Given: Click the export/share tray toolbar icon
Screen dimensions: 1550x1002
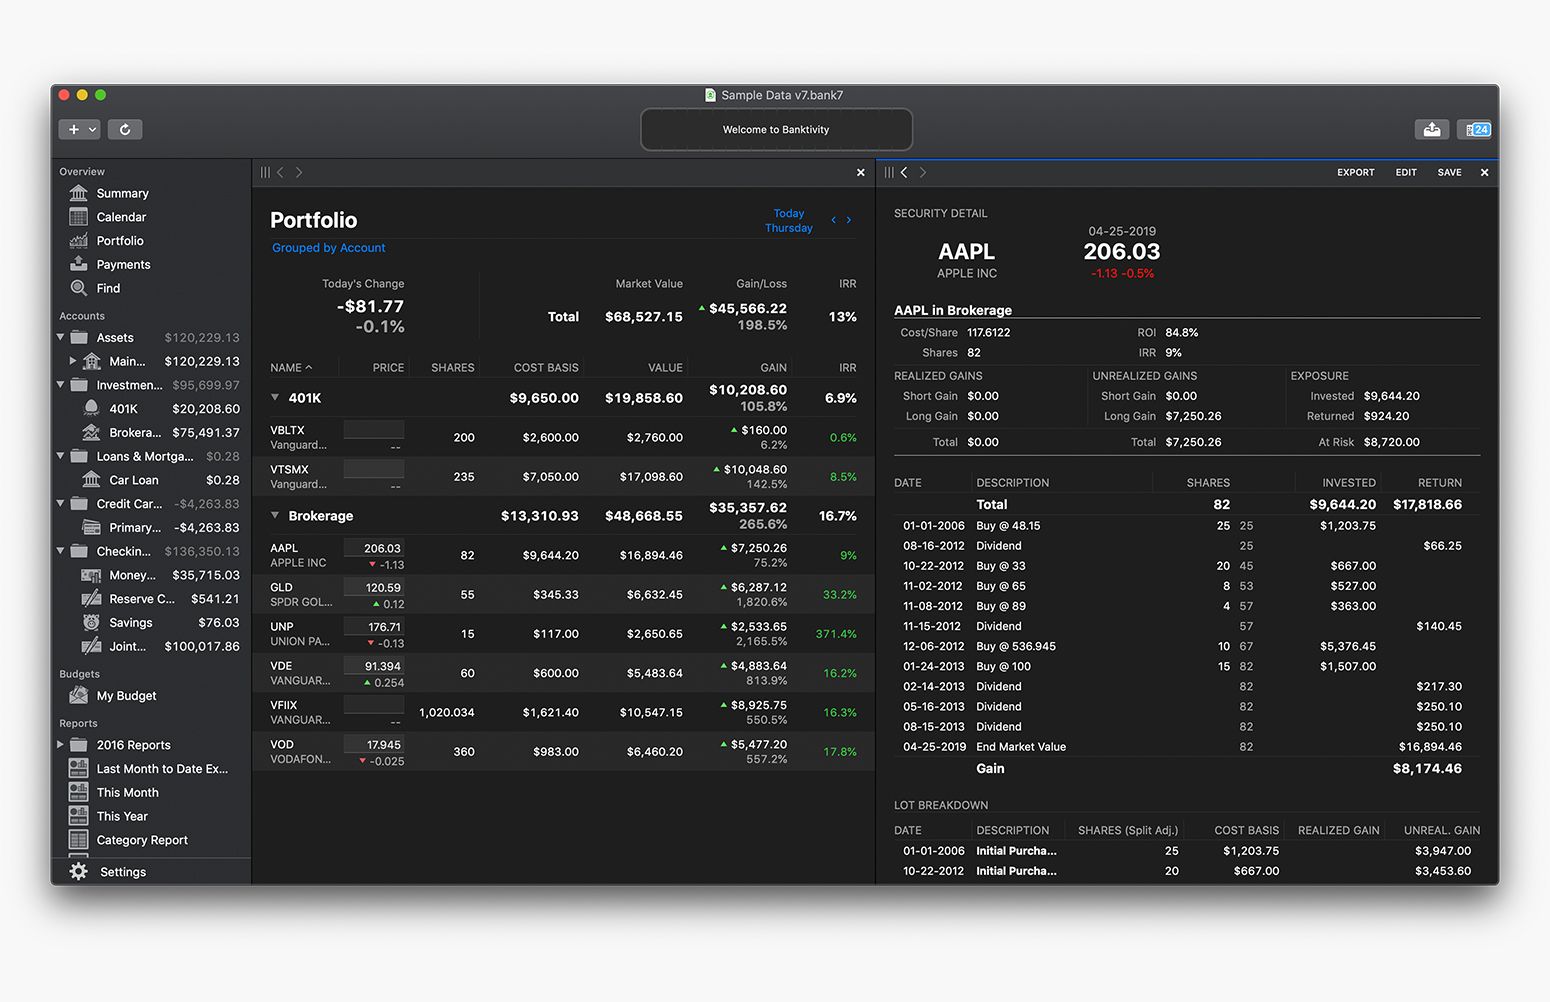Looking at the screenshot, I should click(1432, 129).
